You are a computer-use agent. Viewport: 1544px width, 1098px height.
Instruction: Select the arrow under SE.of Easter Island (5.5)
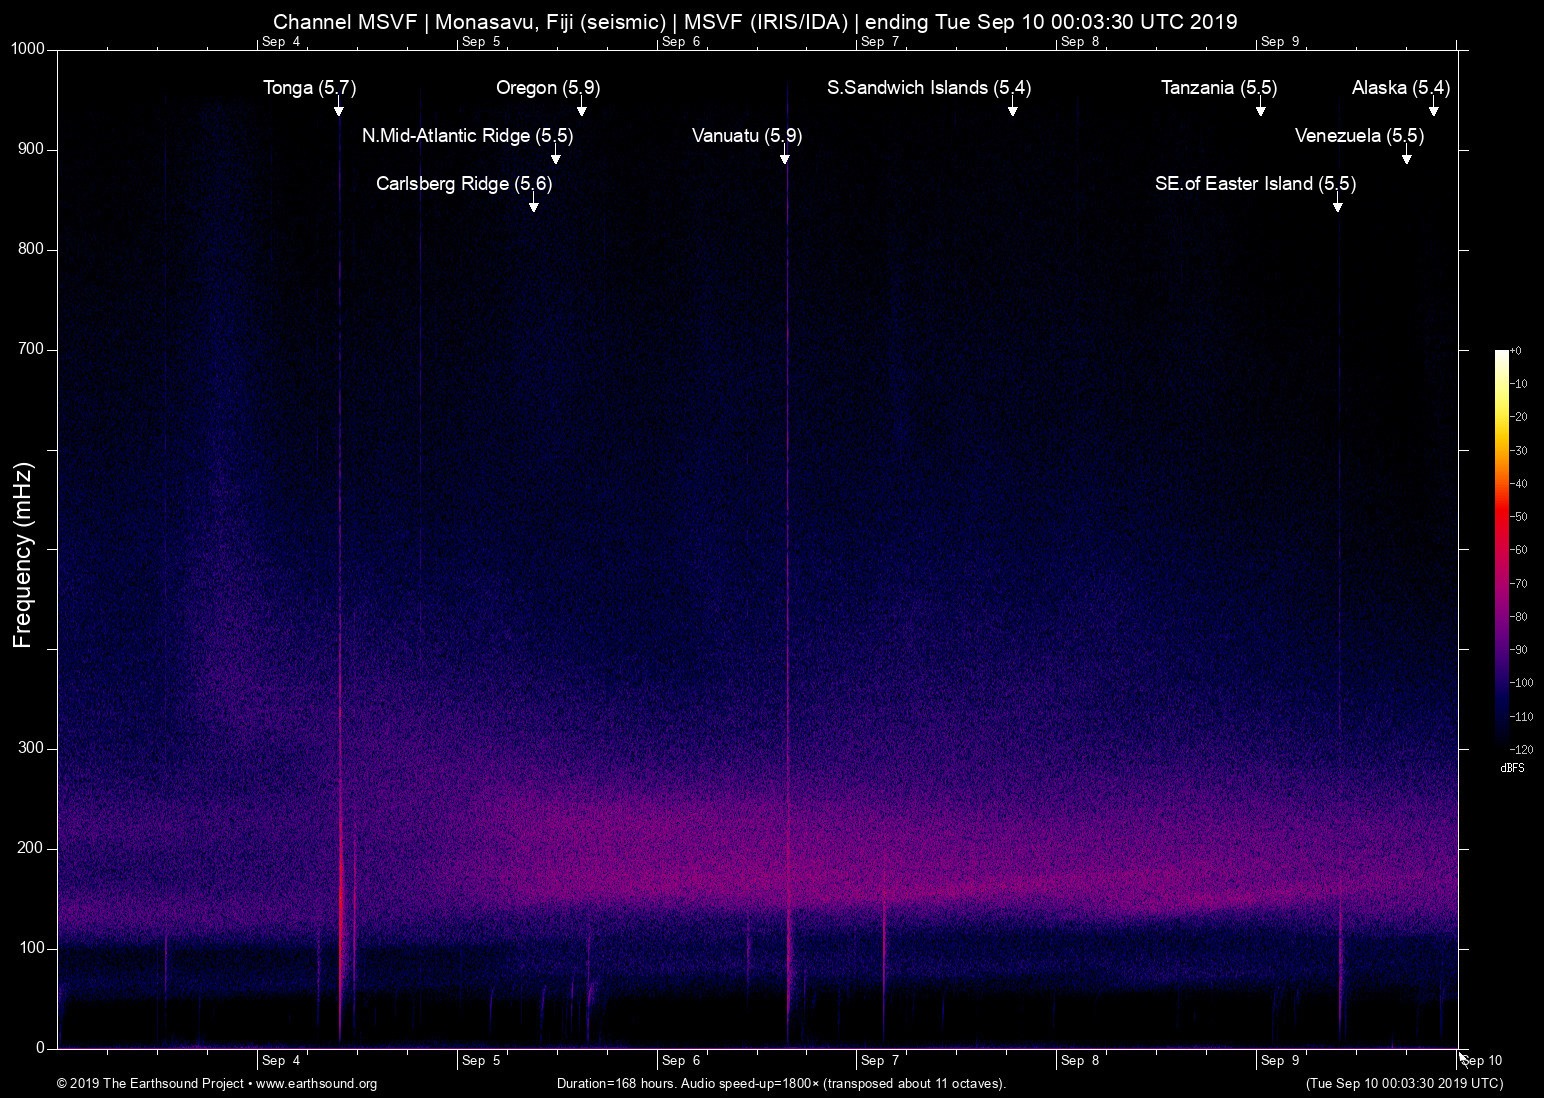1338,203
